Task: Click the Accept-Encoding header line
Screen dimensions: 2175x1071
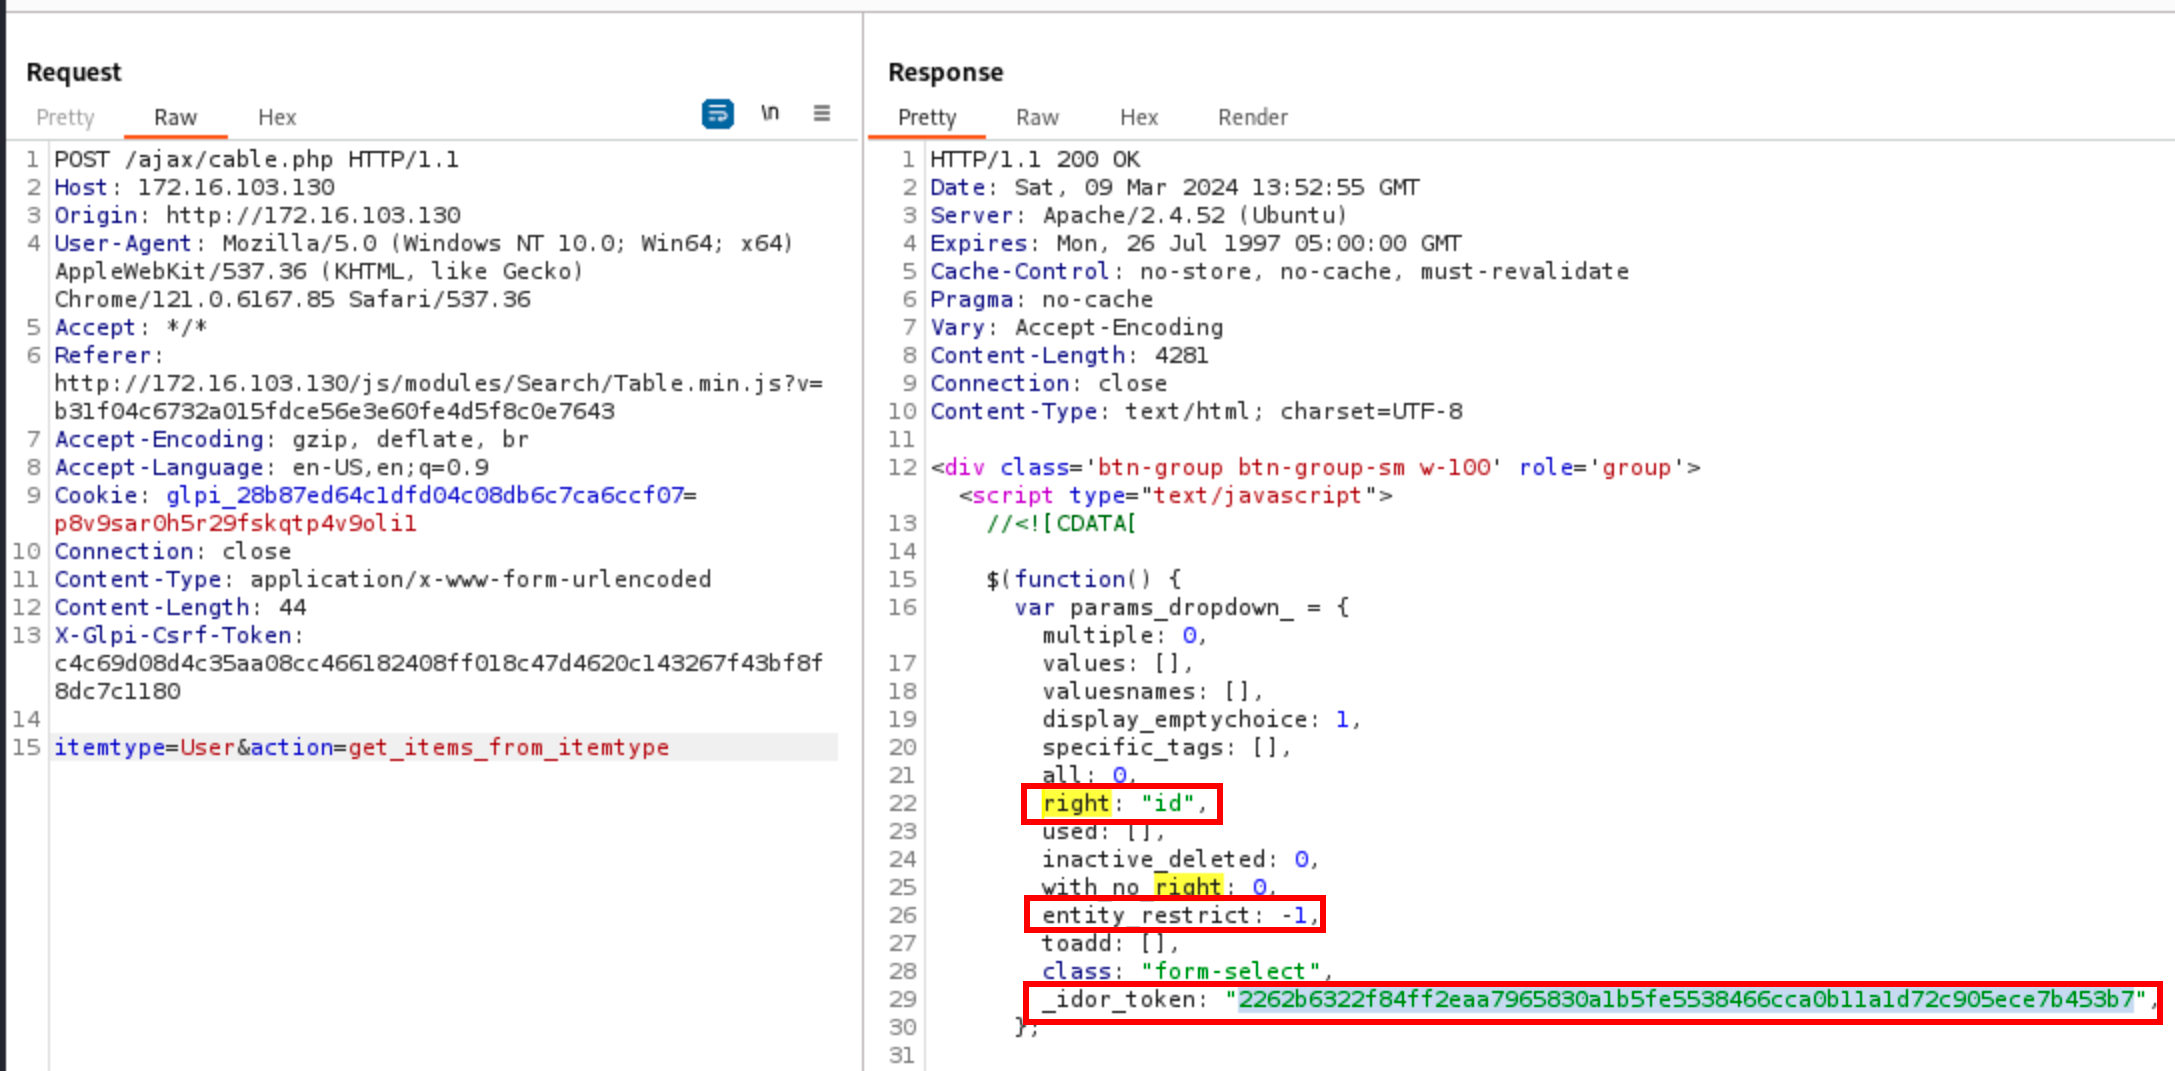Action: click(291, 439)
